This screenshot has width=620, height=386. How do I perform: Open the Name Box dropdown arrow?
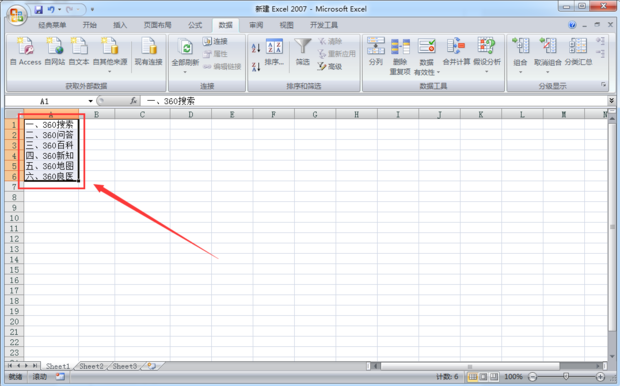(91, 101)
